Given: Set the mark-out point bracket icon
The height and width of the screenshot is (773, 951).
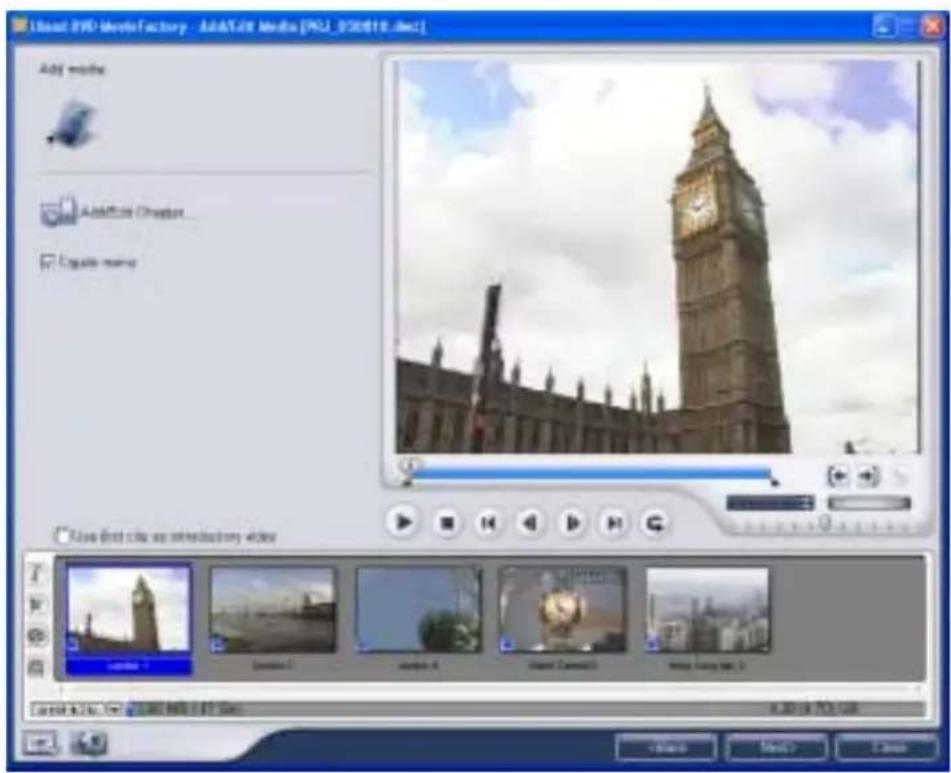Looking at the screenshot, I should (868, 477).
